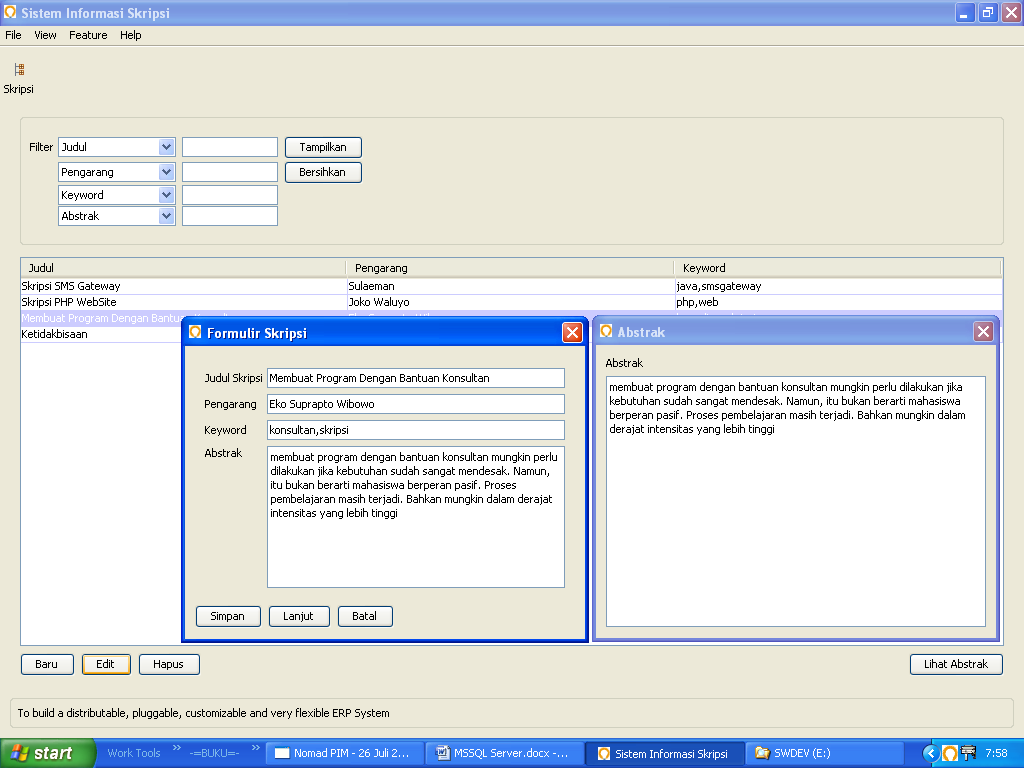Close the Abstrak window
The height and width of the screenshot is (768, 1024).
984,332
